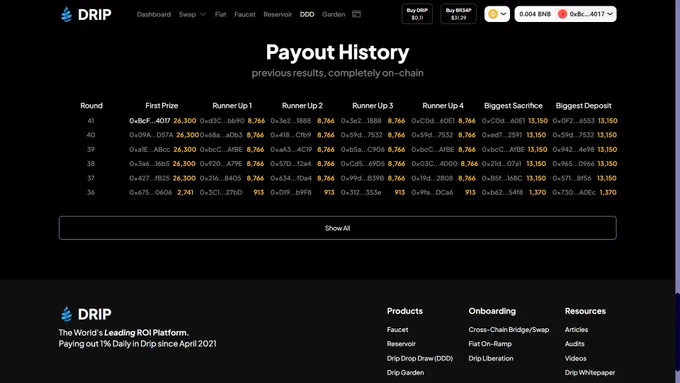680x383 pixels.
Task: Click the red wallet avatar icon
Action: [x=562, y=14]
